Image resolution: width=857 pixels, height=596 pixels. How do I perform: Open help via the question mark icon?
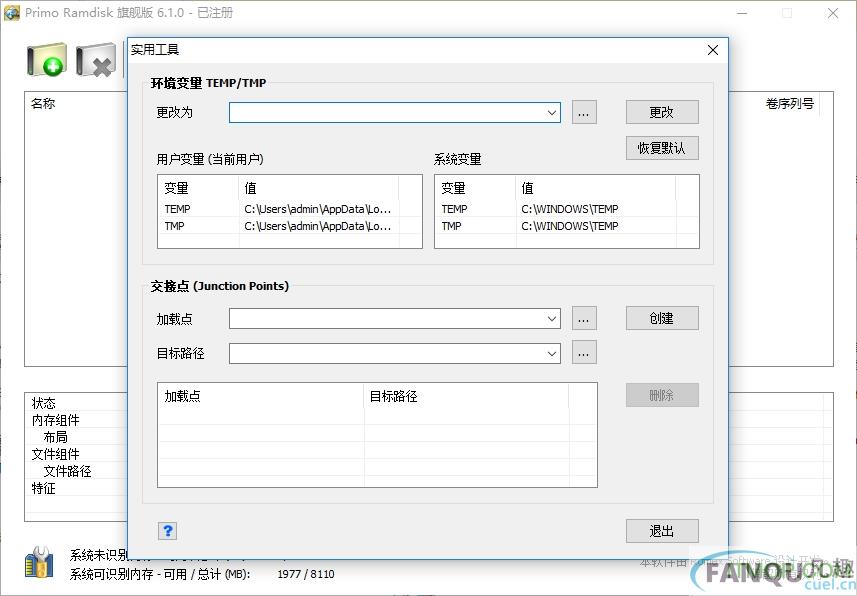[x=167, y=530]
